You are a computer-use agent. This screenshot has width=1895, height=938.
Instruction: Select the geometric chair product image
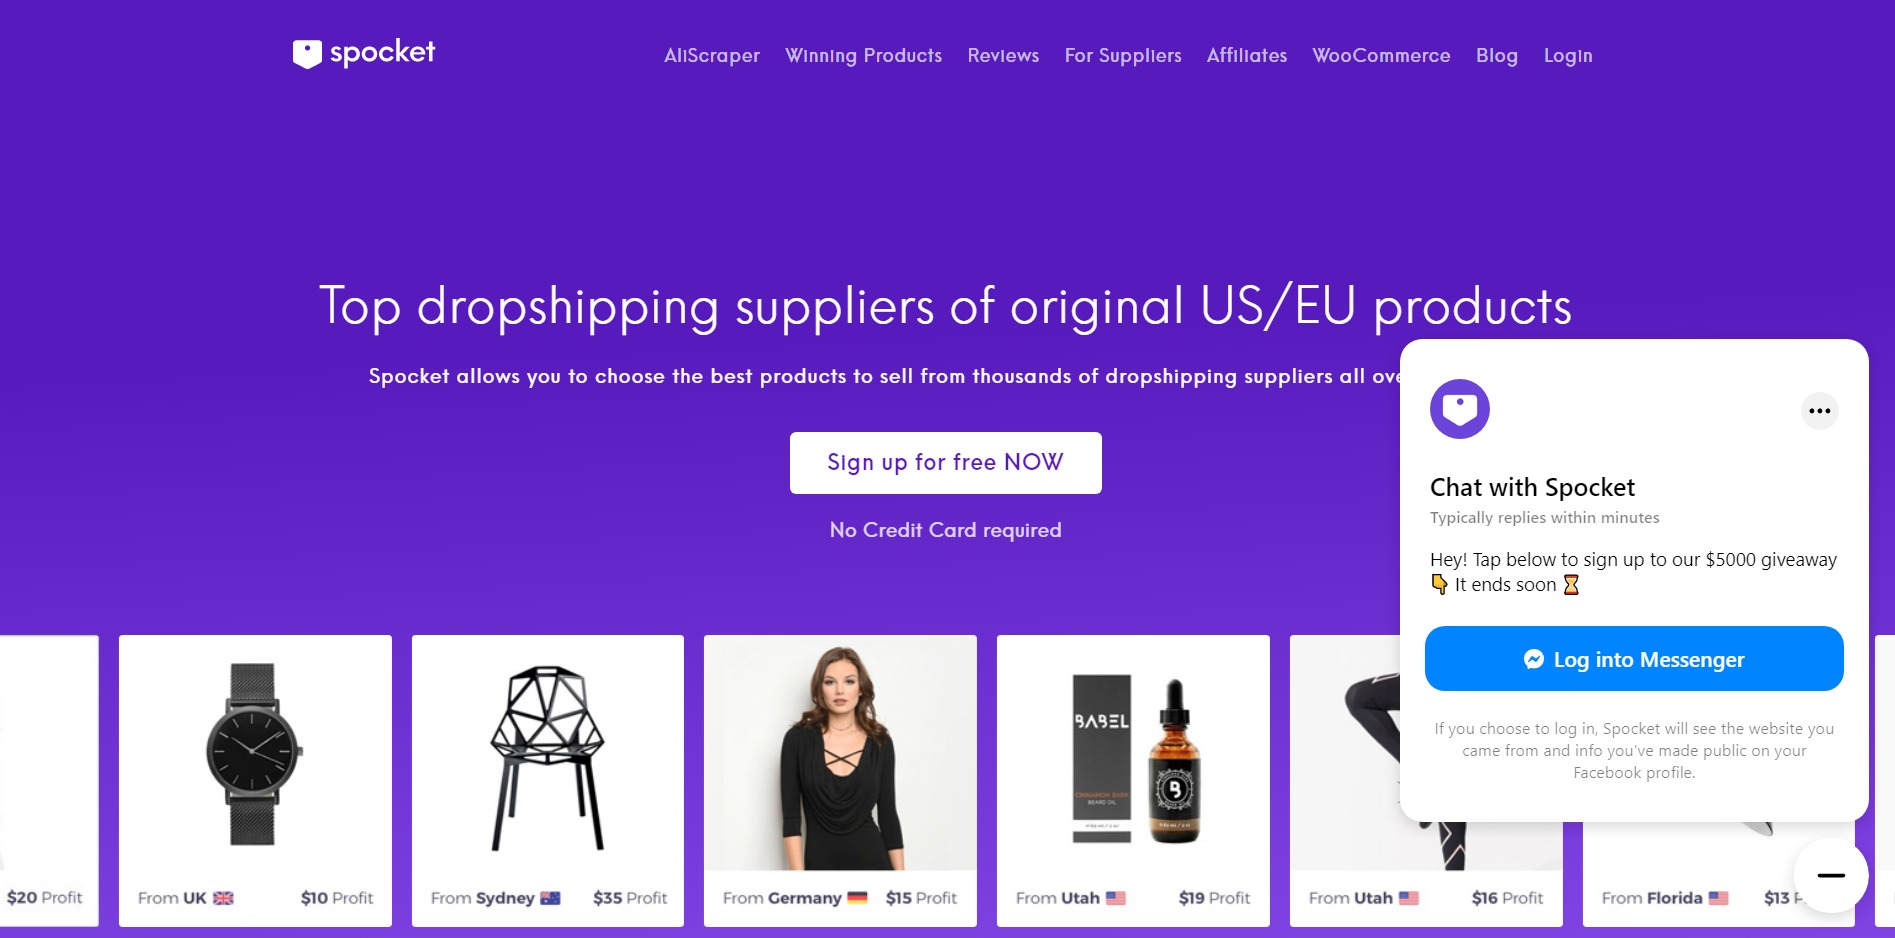tap(547, 758)
